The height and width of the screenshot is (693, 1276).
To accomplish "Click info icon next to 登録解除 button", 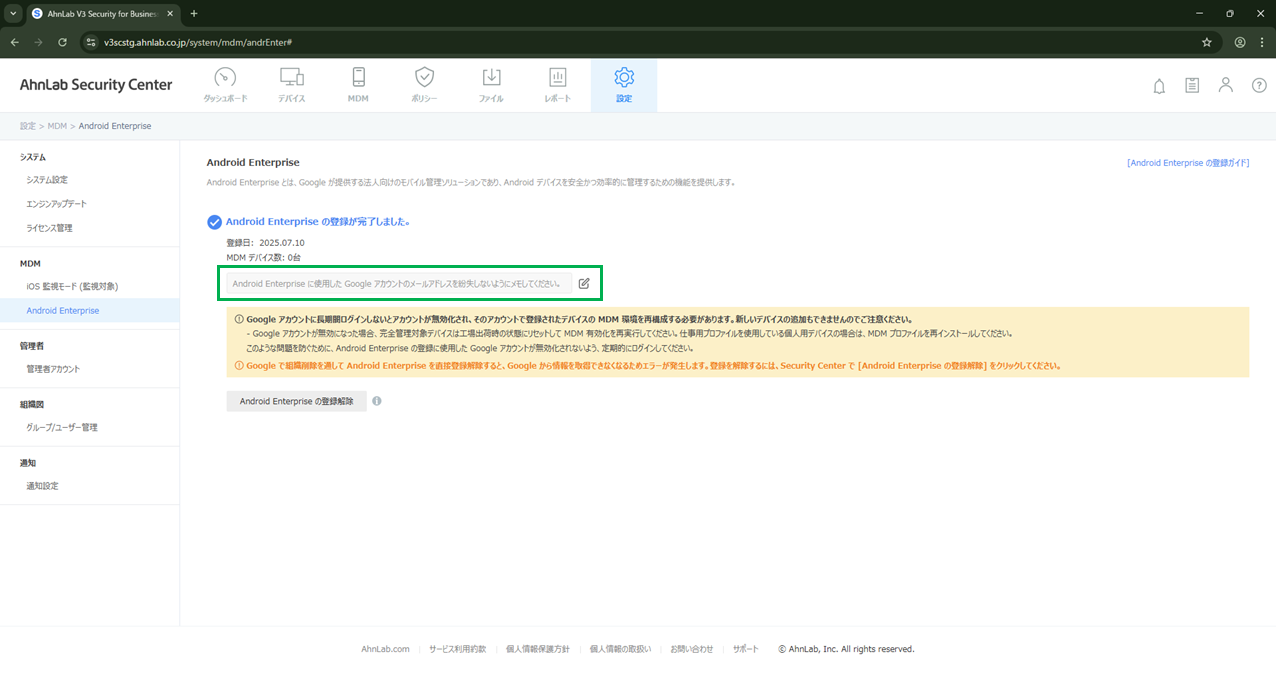I will [x=377, y=401].
